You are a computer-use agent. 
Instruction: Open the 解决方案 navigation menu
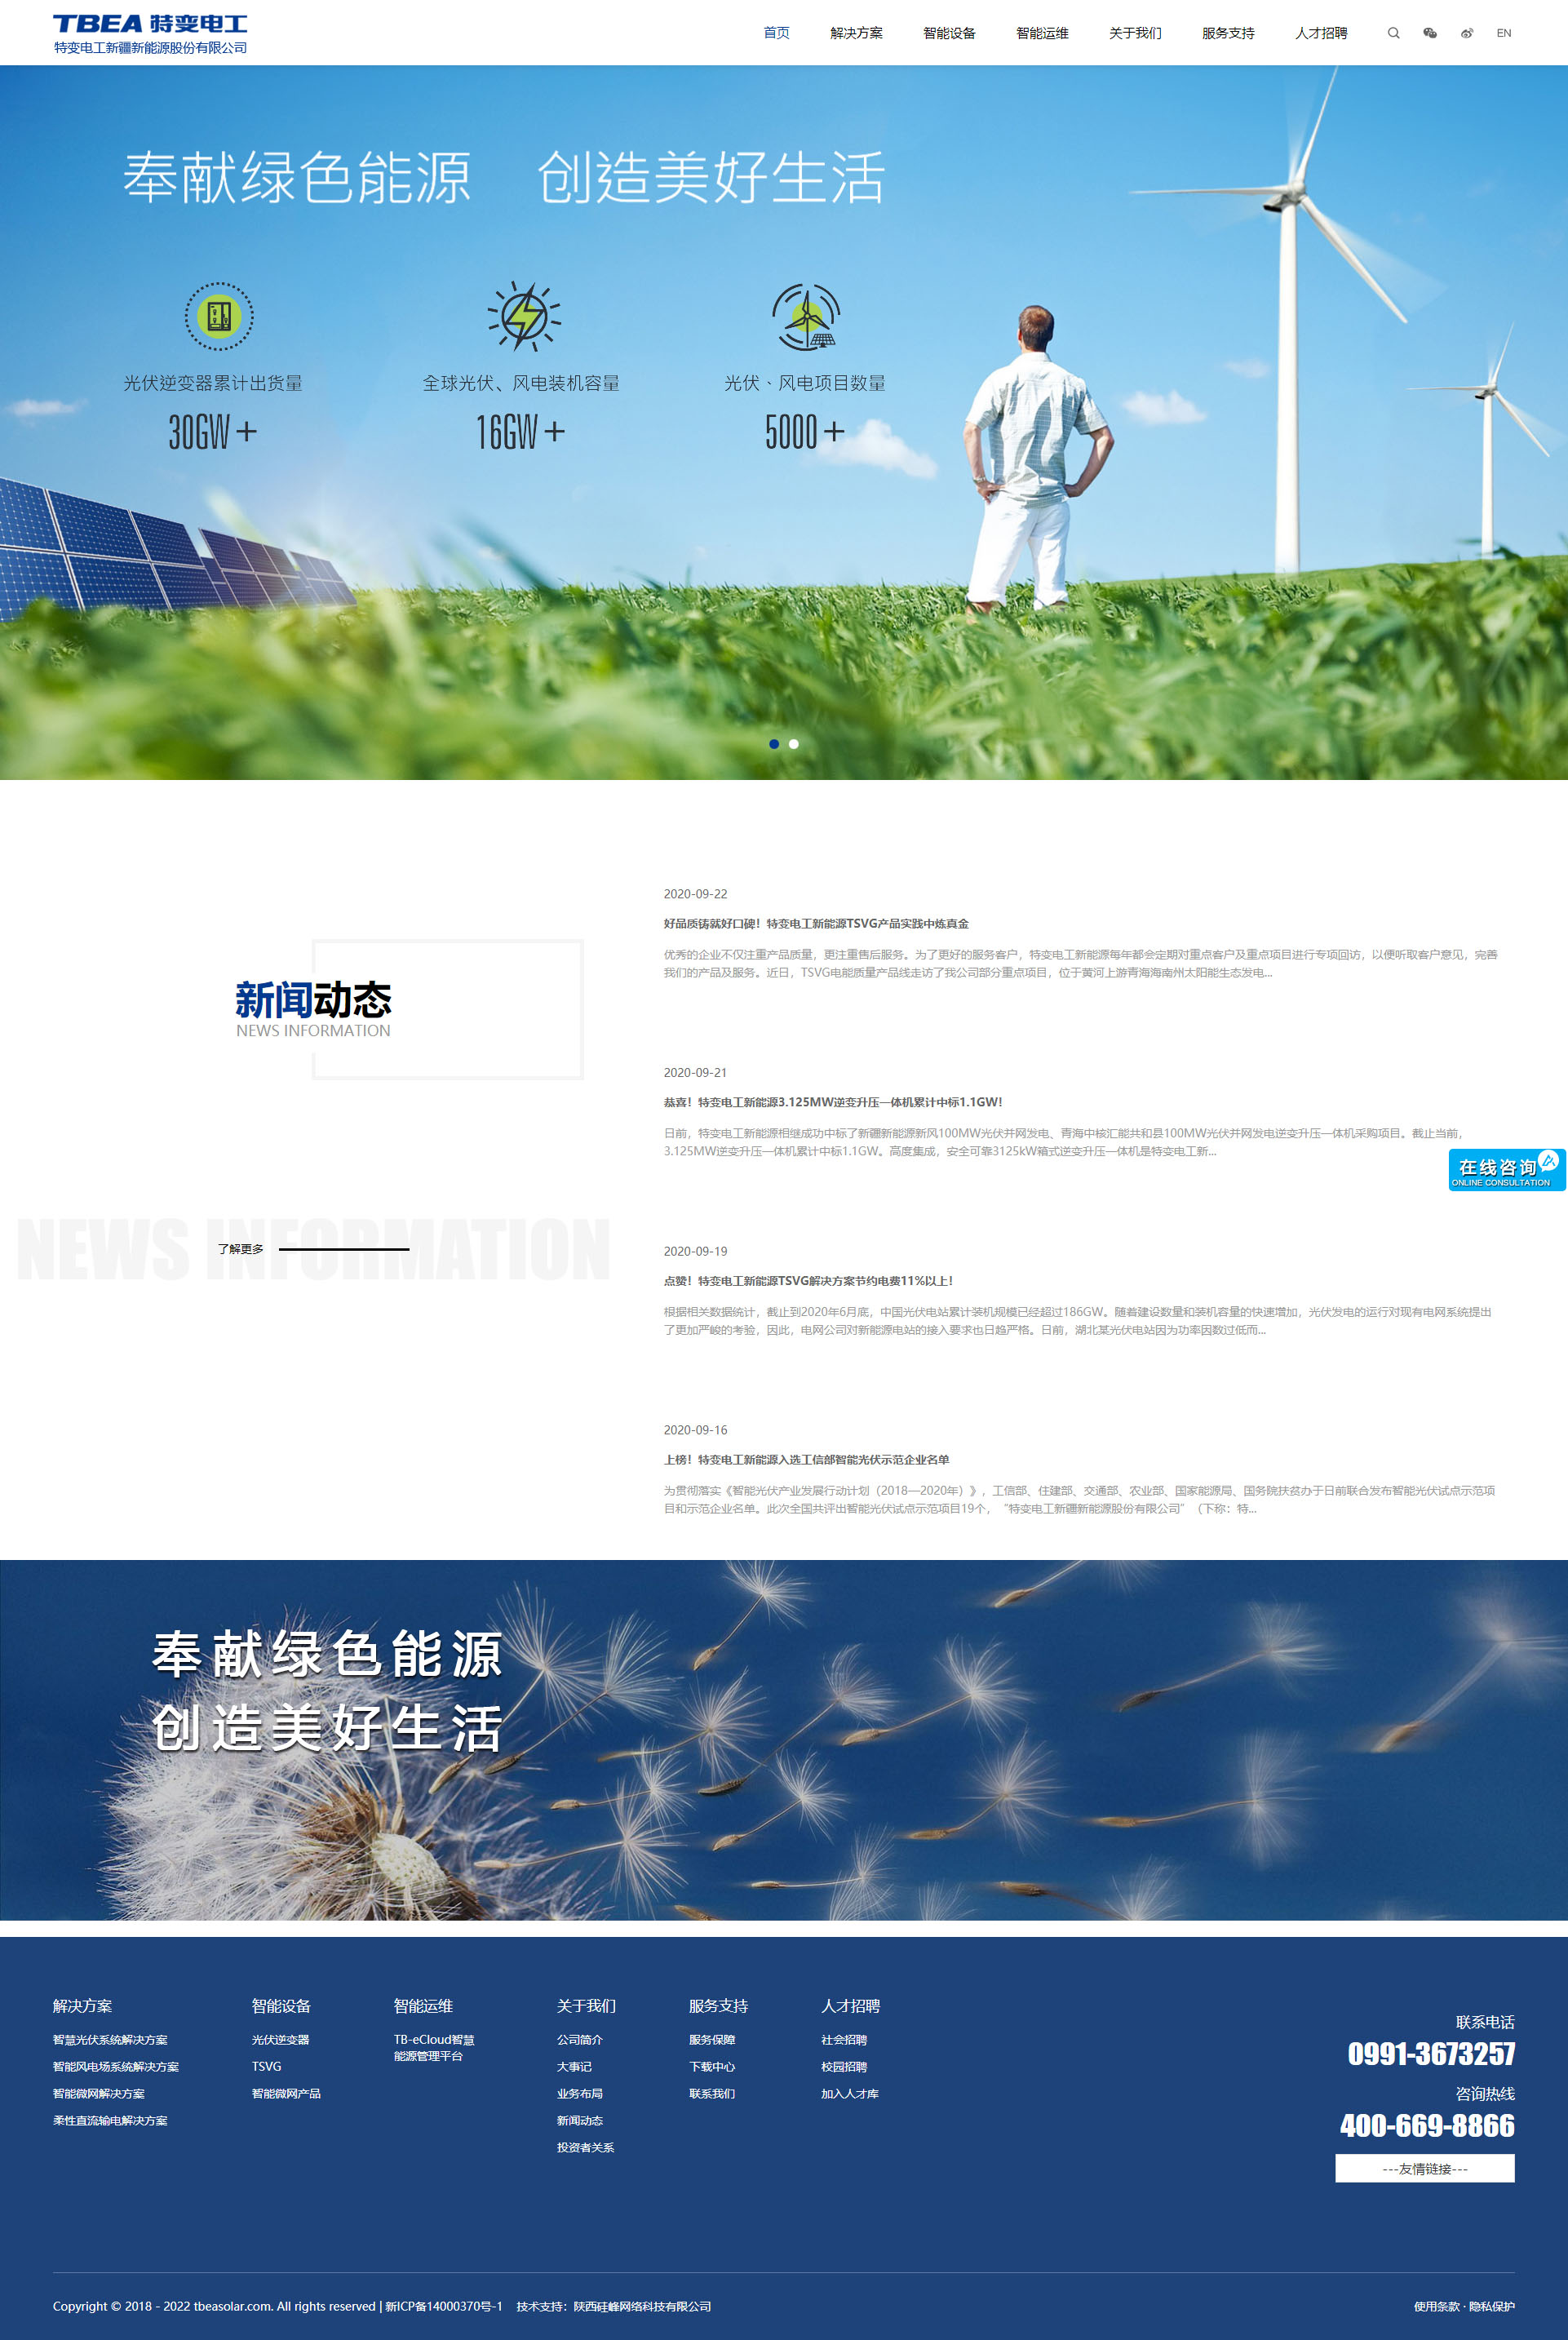(856, 33)
